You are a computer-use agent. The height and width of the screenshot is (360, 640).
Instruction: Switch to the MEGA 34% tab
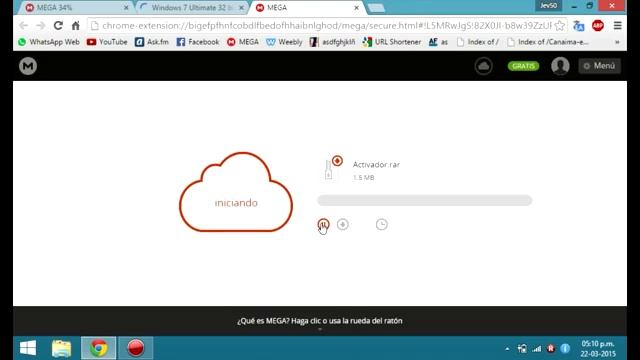click(x=73, y=8)
